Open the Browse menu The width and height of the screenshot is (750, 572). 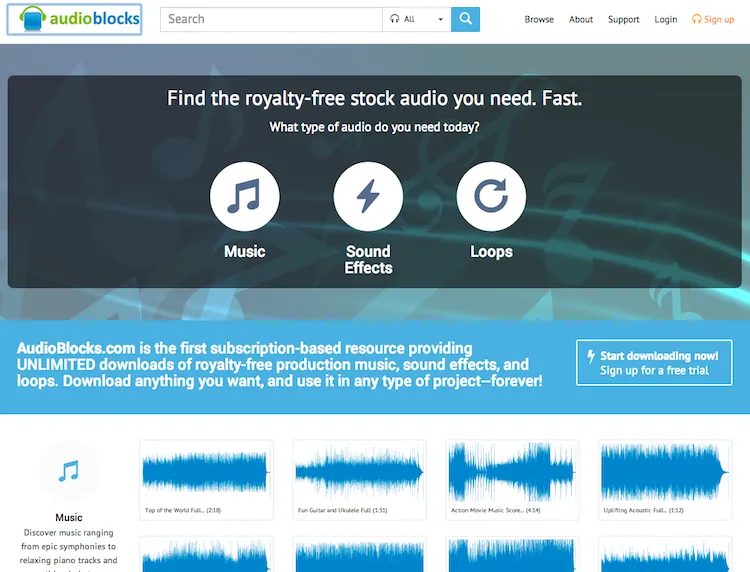(539, 20)
